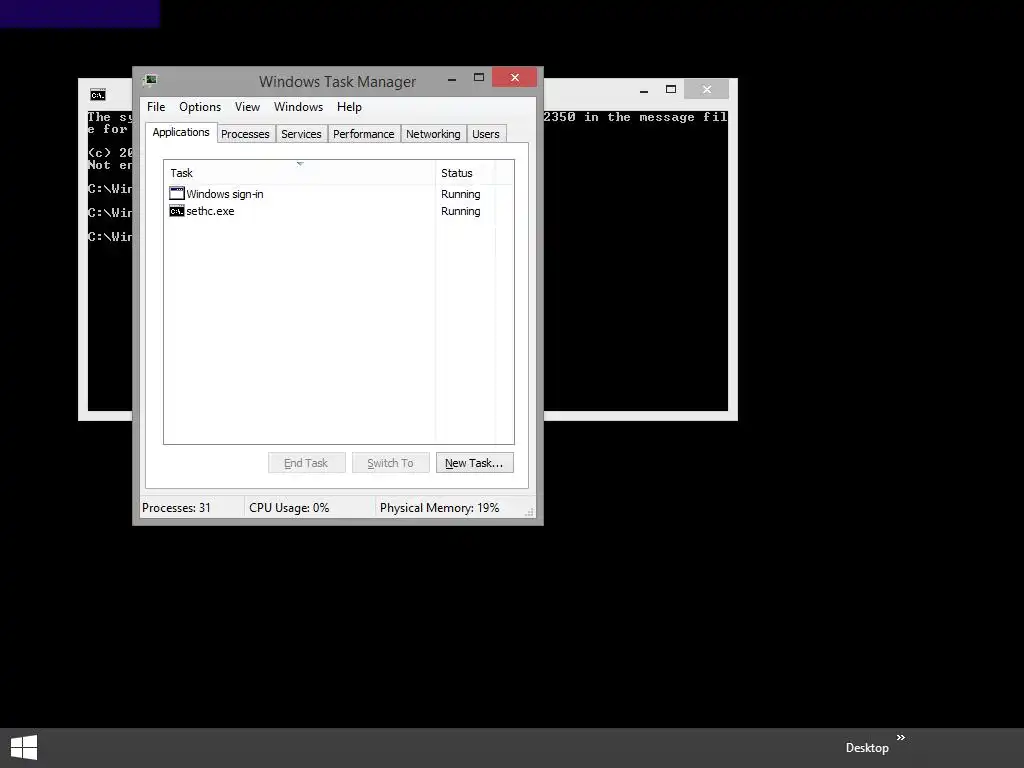This screenshot has width=1024, height=768.
Task: Open the Desktop toolbar in the taskbar
Action: coord(867,748)
